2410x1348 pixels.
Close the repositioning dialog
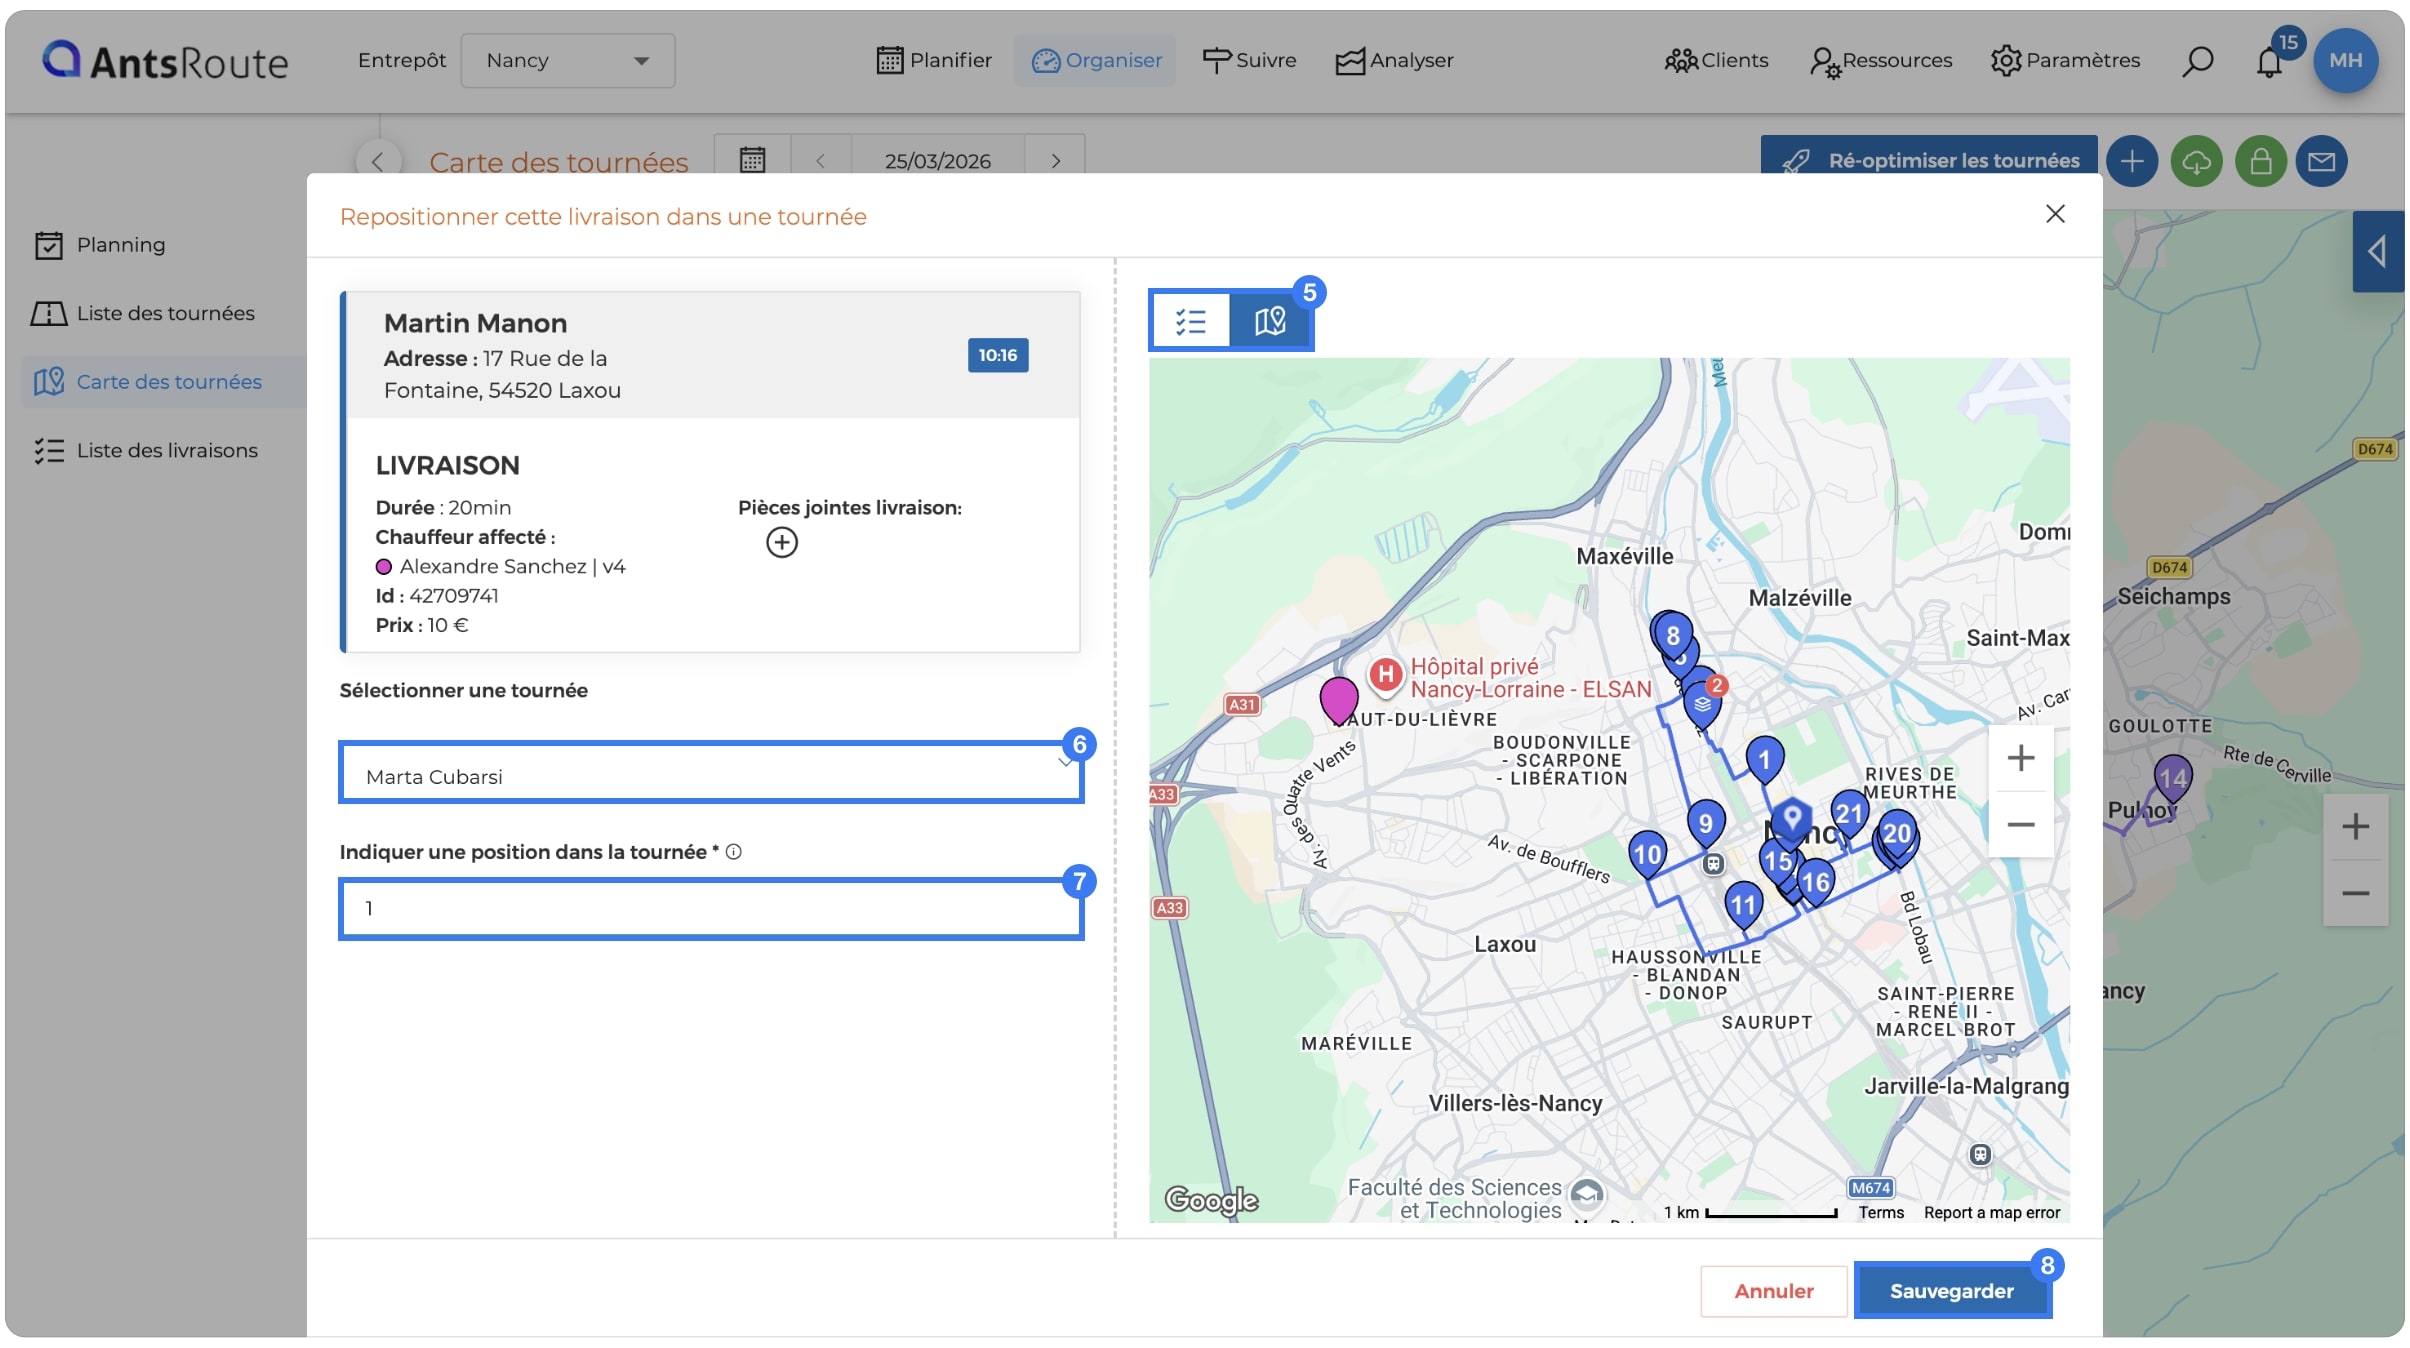(2055, 214)
